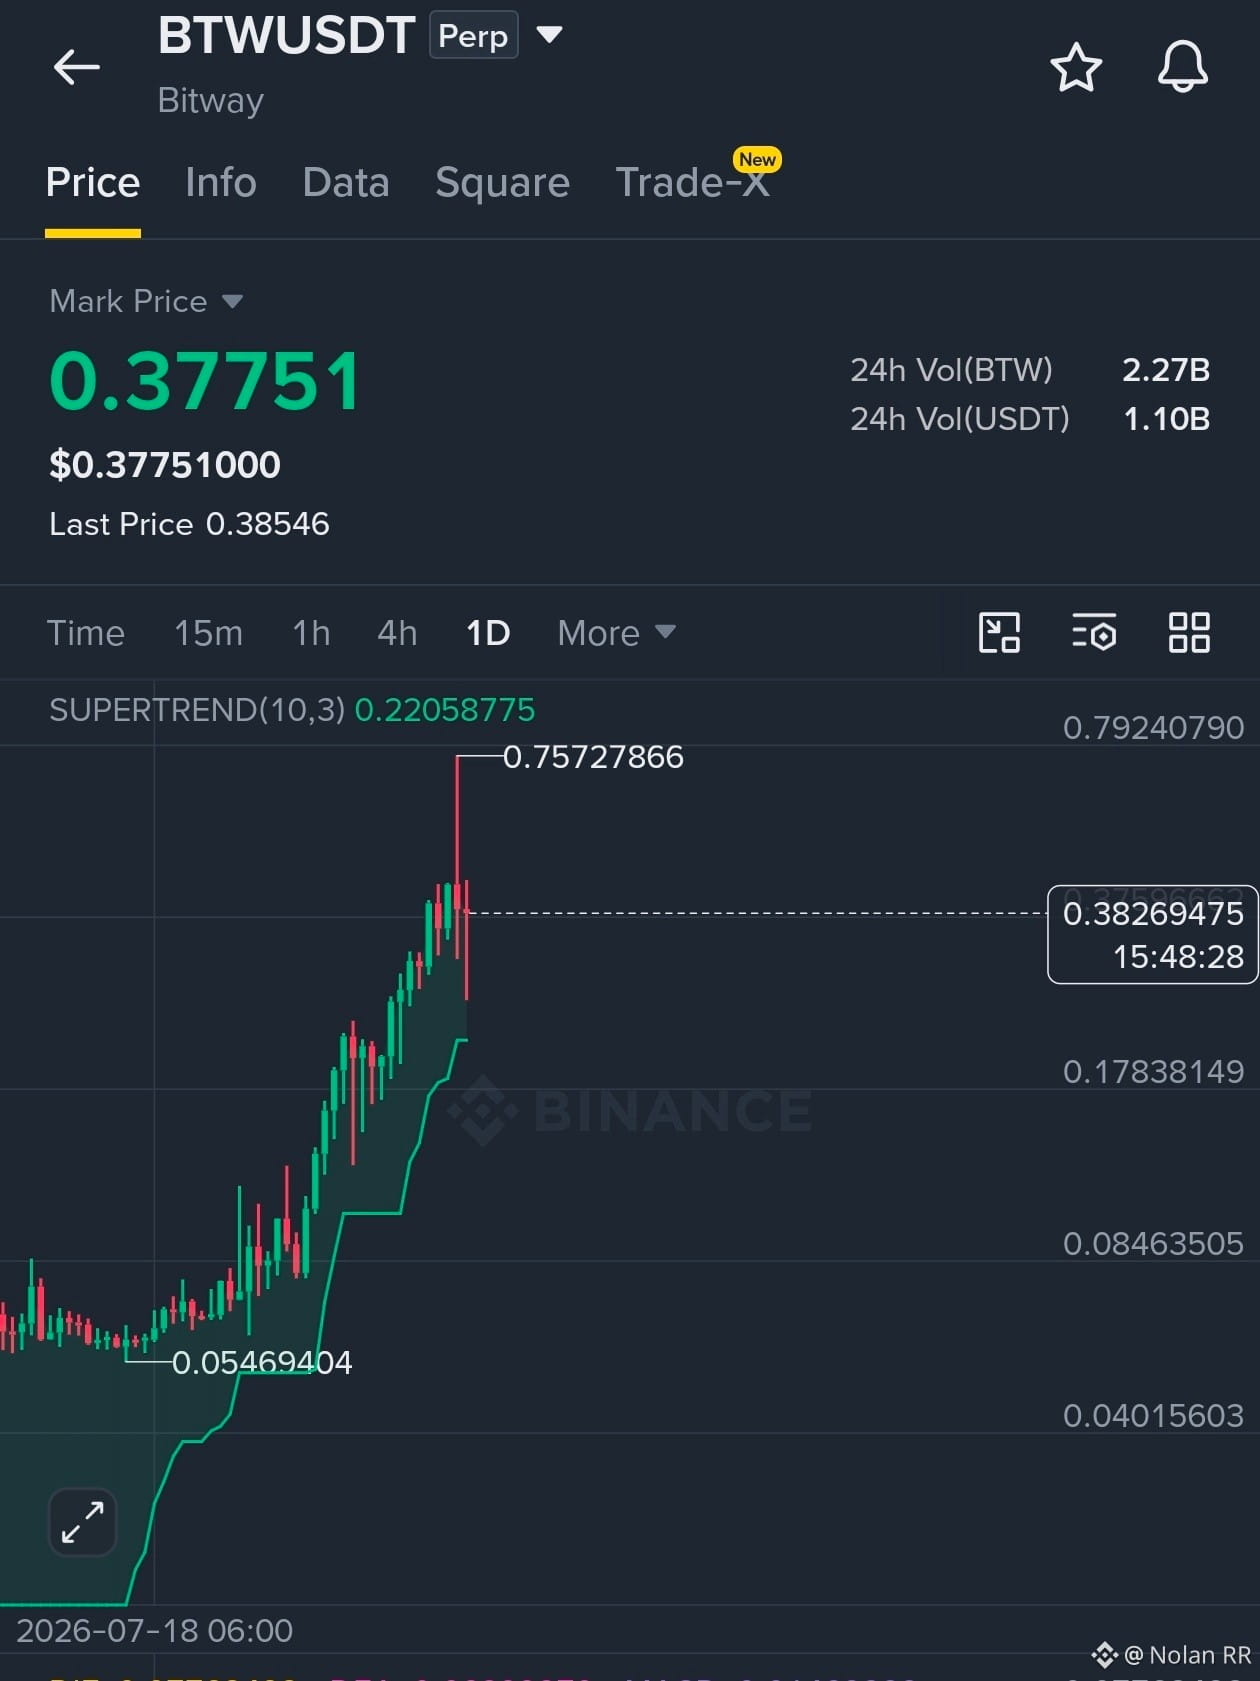This screenshot has height=1681, width=1260.
Task: Select the 4h chart interval
Action: coord(397,633)
